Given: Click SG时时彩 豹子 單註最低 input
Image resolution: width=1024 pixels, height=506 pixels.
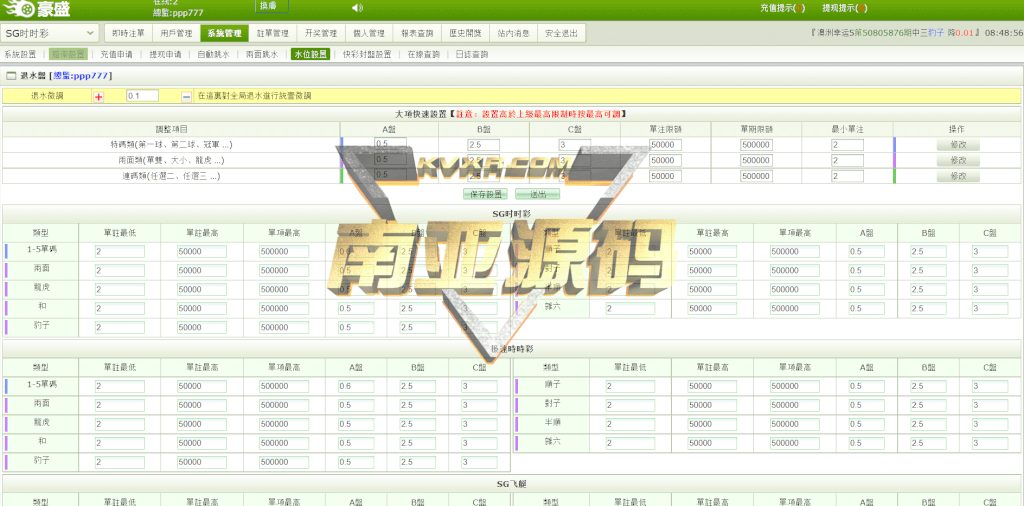Looking at the screenshot, I should [120, 327].
